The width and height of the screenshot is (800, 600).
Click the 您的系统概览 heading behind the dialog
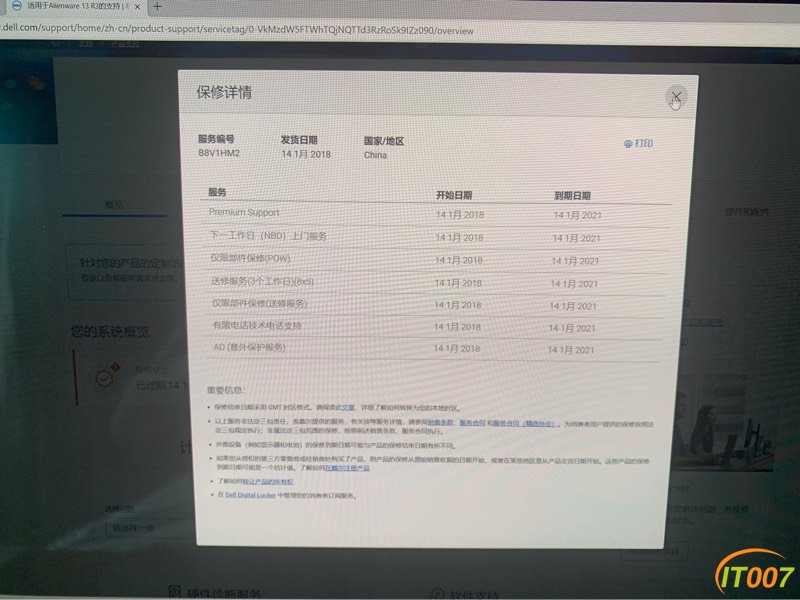pyautogui.click(x=110, y=332)
